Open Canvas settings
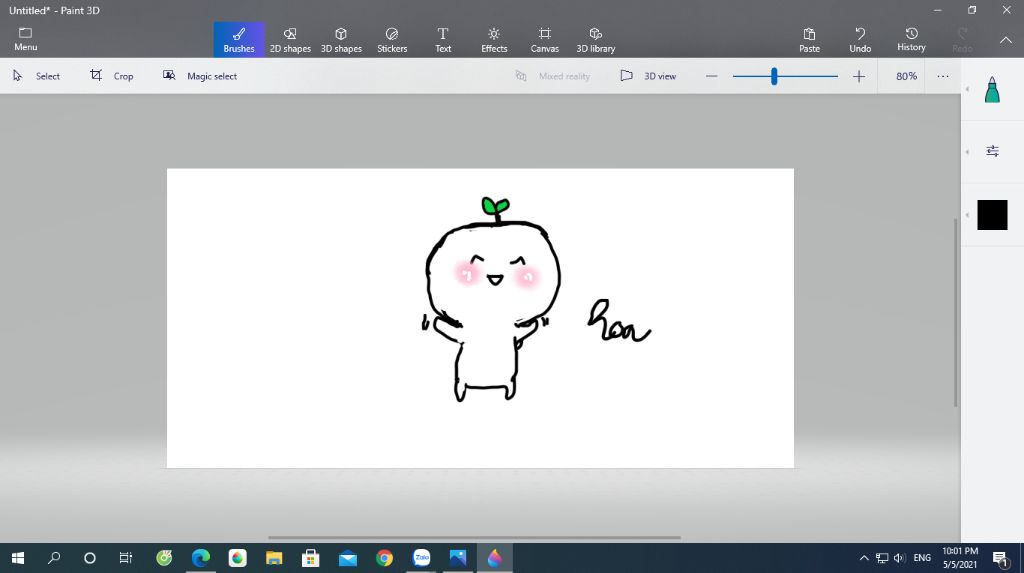 coord(544,40)
